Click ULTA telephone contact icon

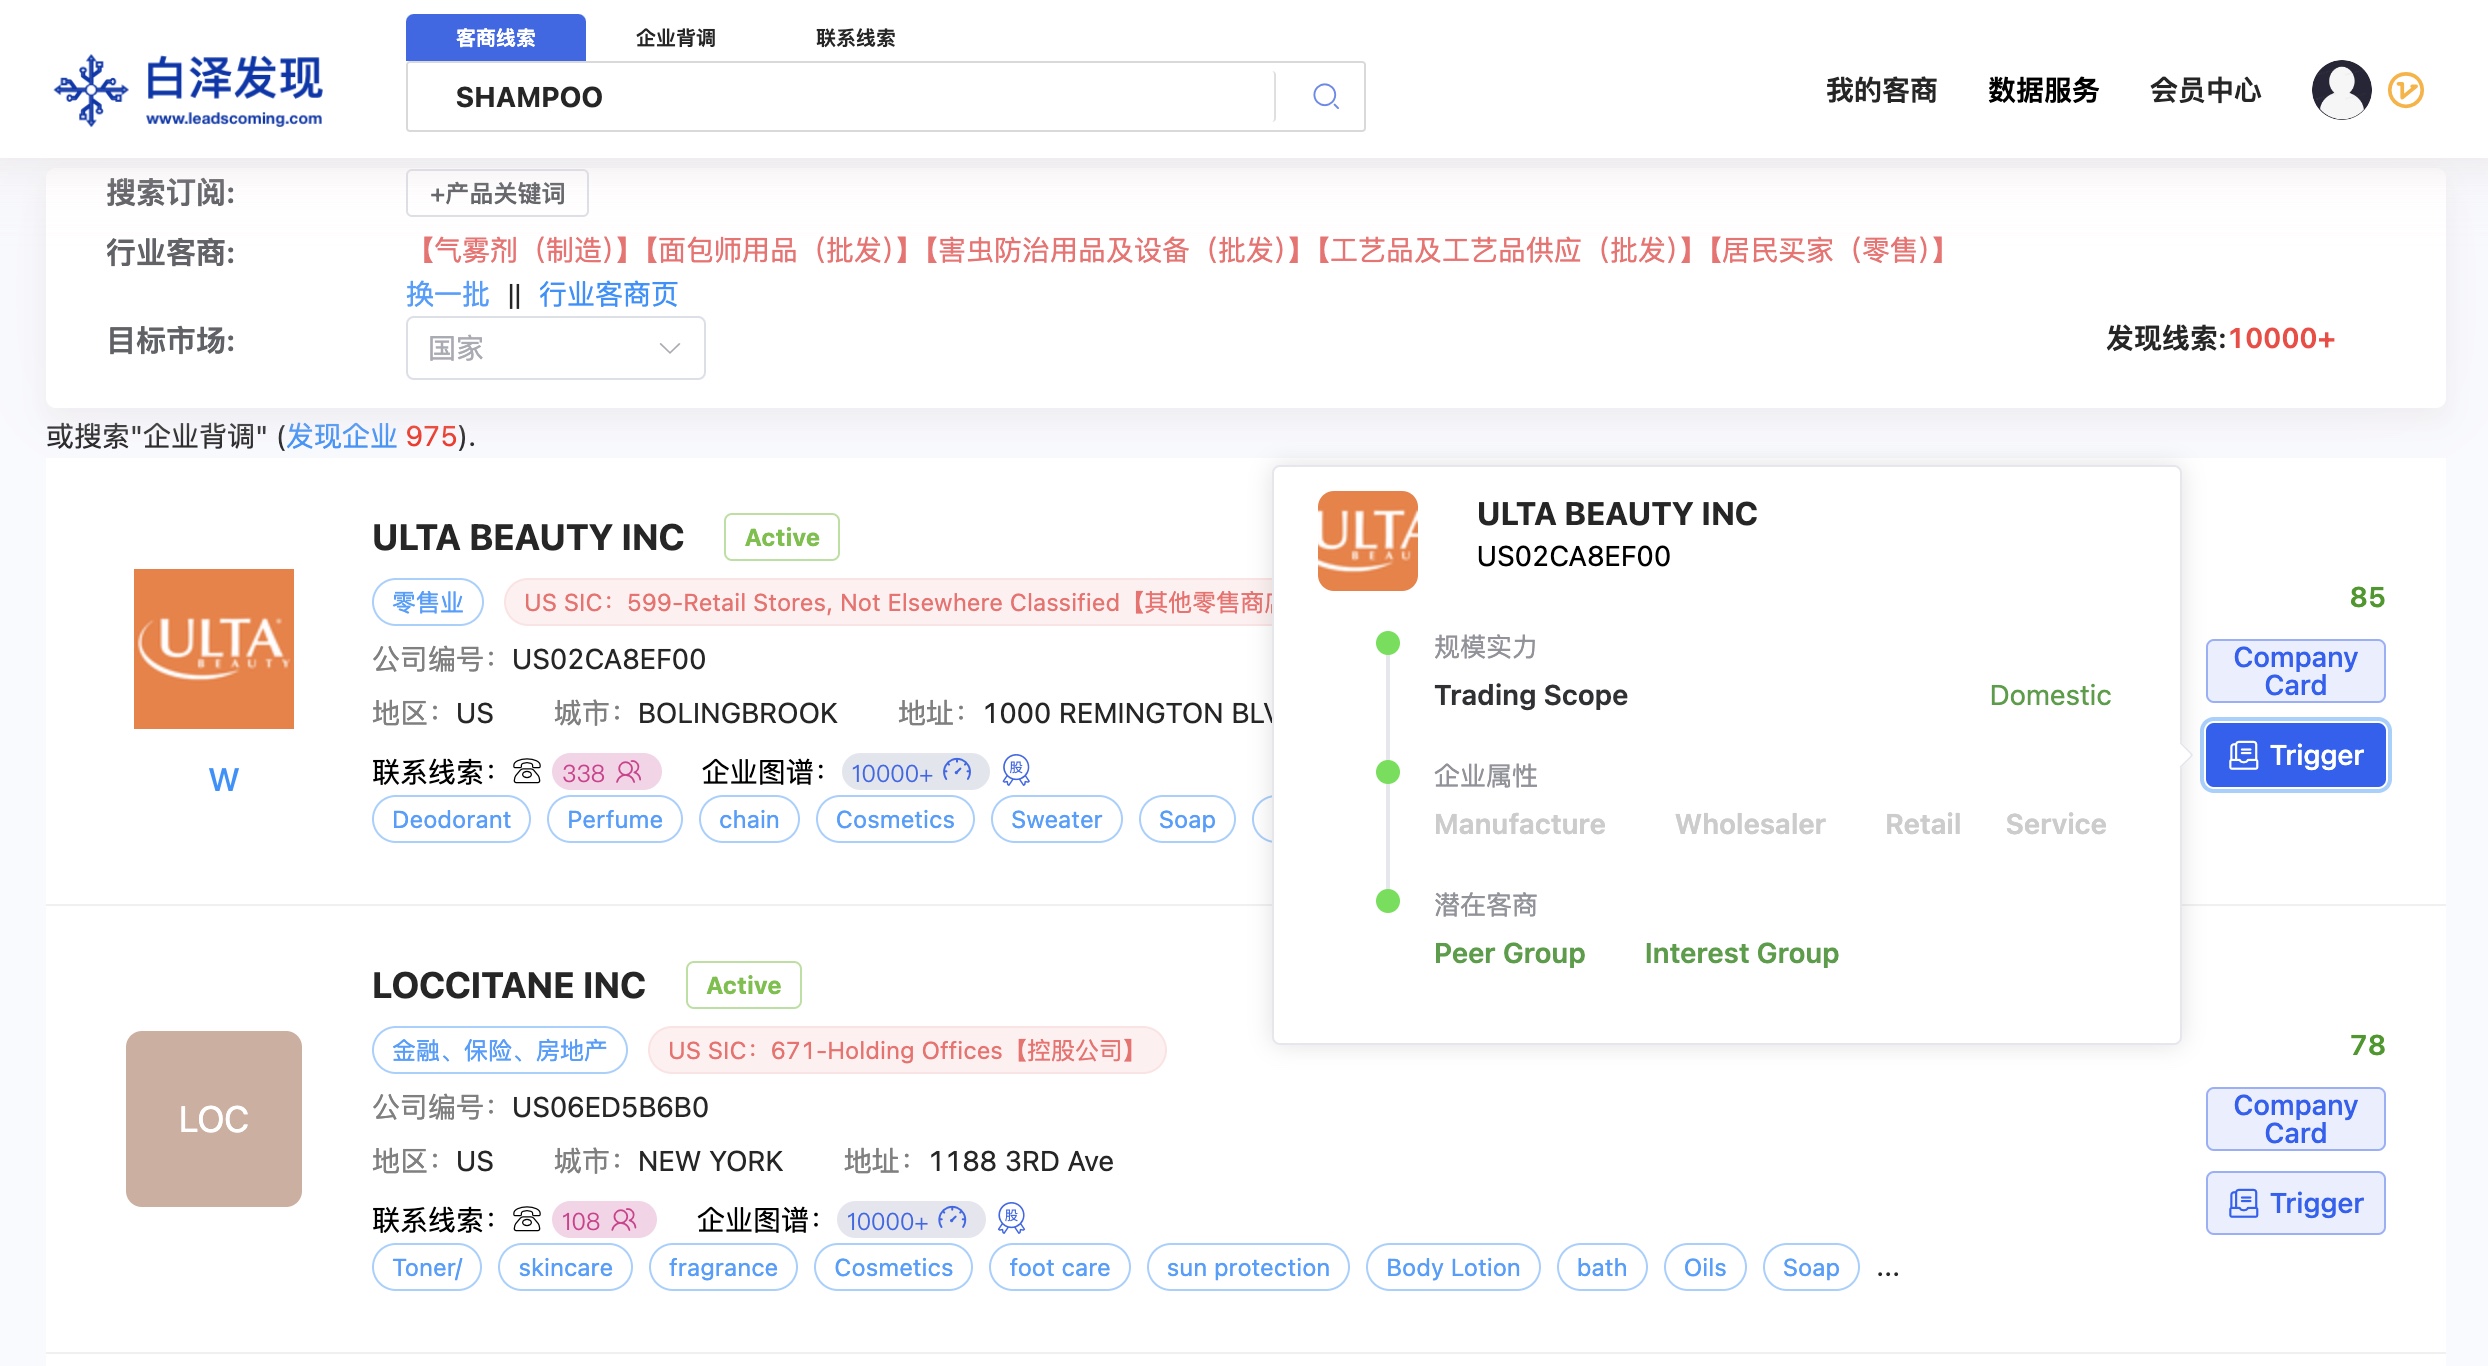pos(527,772)
